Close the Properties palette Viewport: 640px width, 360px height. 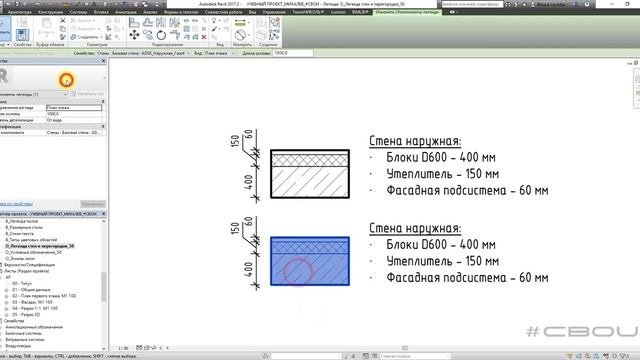(x=103, y=61)
